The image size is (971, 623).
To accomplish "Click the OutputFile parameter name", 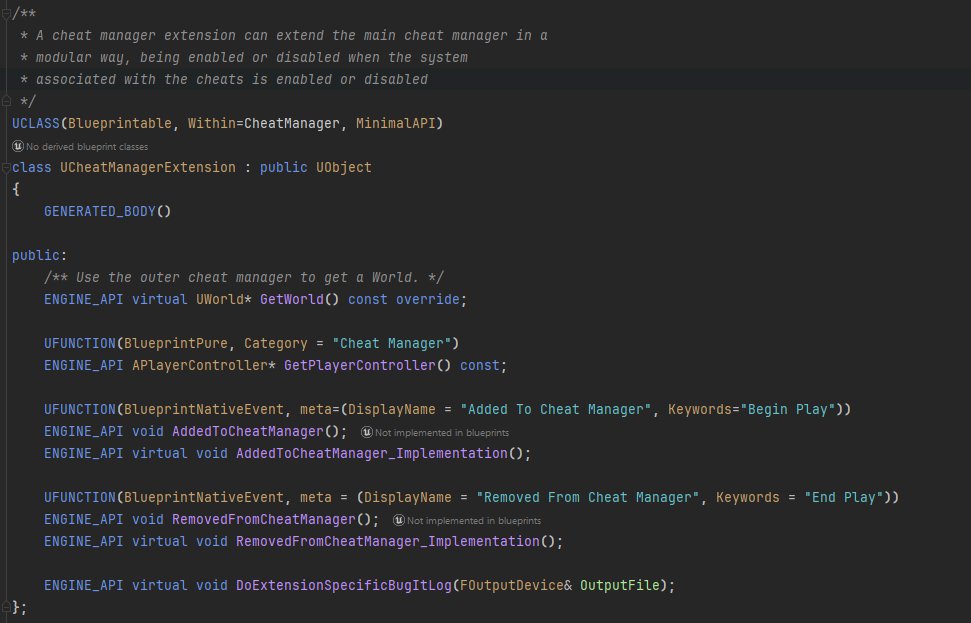I will (x=620, y=585).
